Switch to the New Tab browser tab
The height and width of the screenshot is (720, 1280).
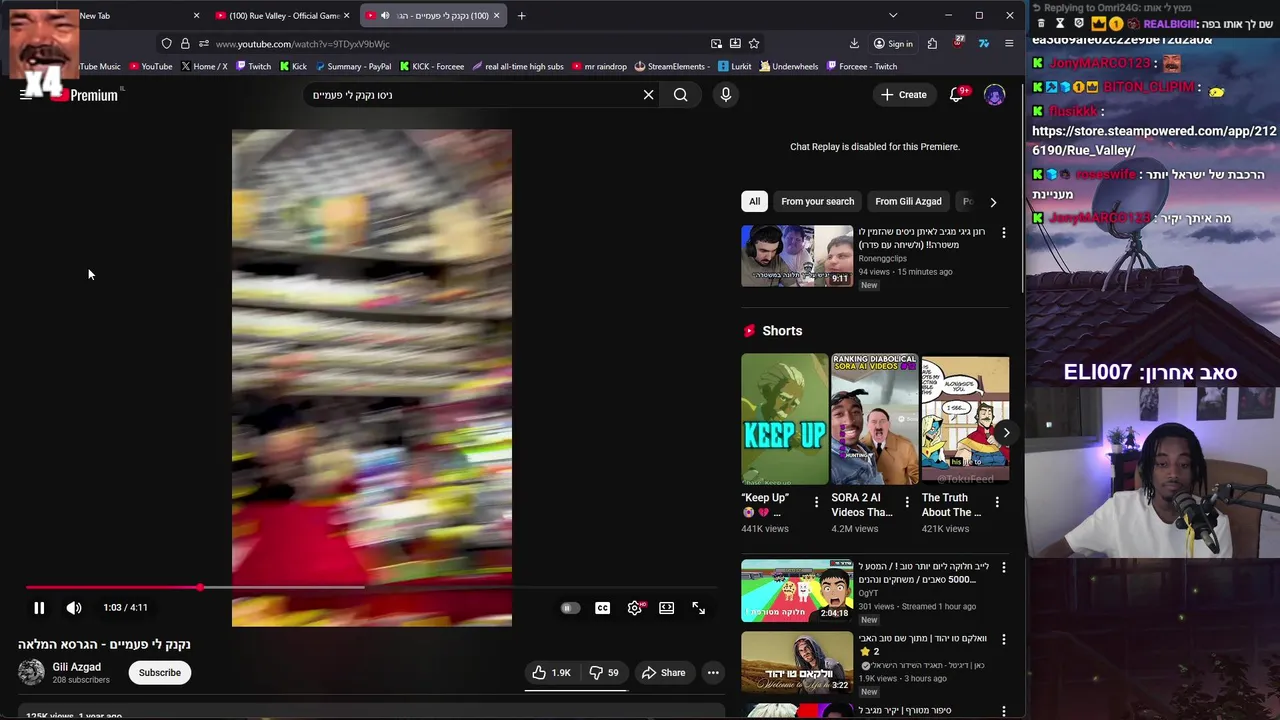click(x=130, y=15)
